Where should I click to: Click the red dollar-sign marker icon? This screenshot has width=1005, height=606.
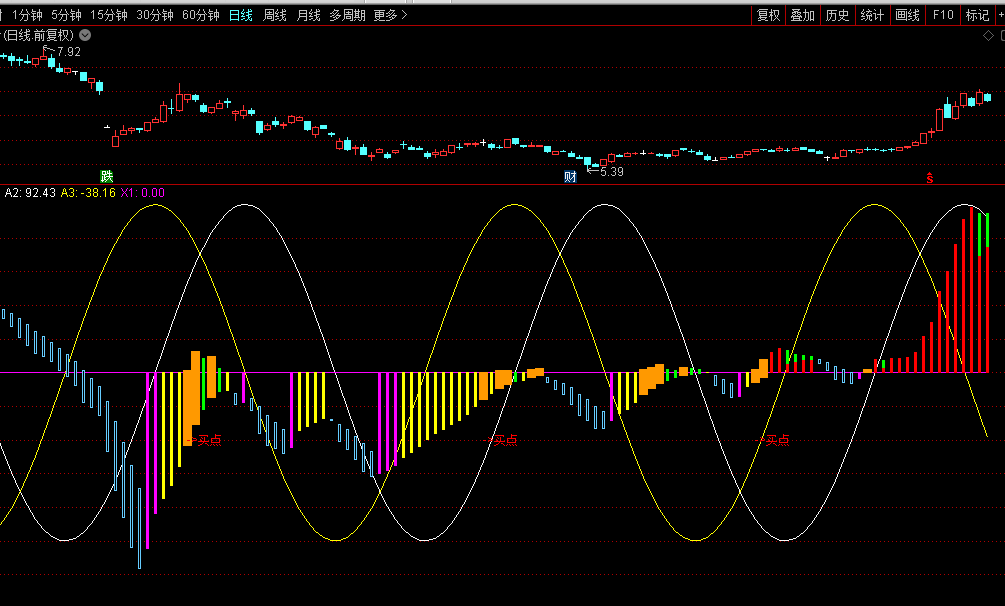pos(930,178)
